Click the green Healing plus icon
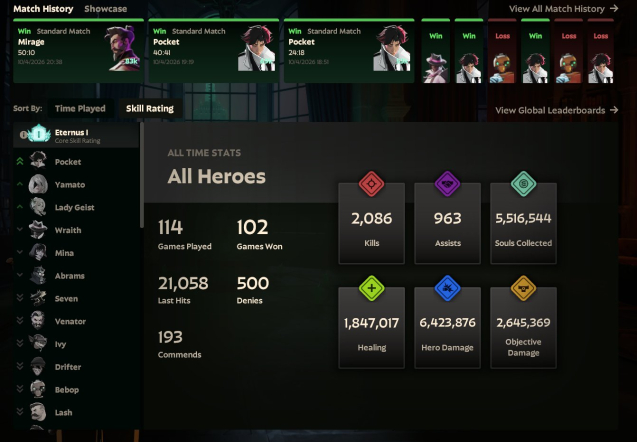 point(371,288)
